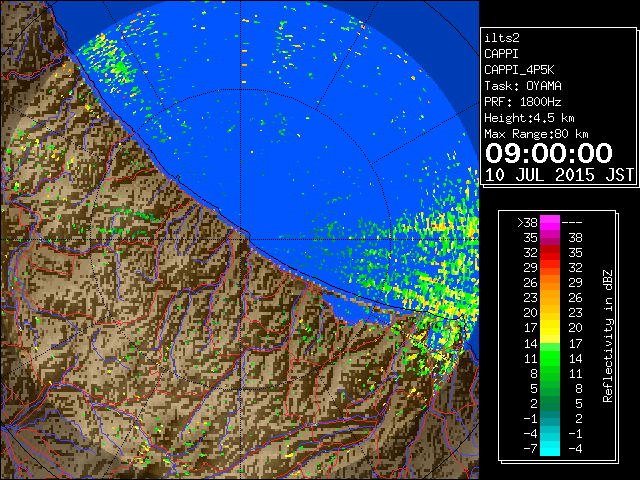The image size is (640, 480).
Task: Click the yellow 17-20 dBZ legend swatch
Action: click(550, 328)
